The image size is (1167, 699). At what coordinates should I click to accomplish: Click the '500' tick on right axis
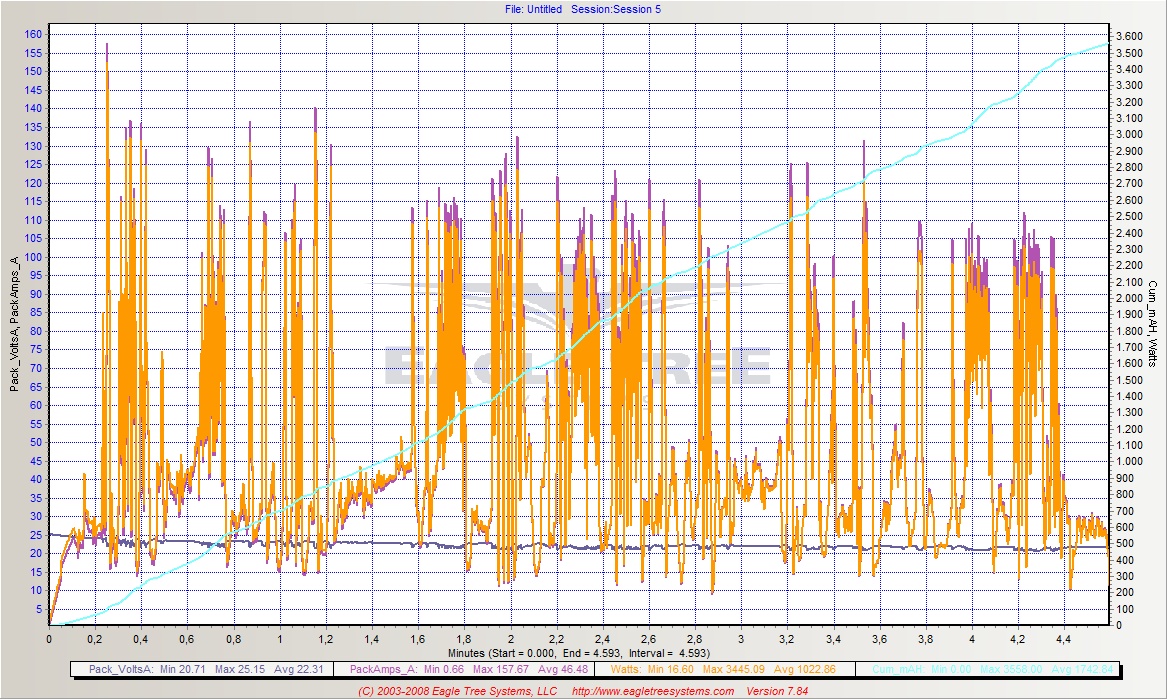(1125, 543)
